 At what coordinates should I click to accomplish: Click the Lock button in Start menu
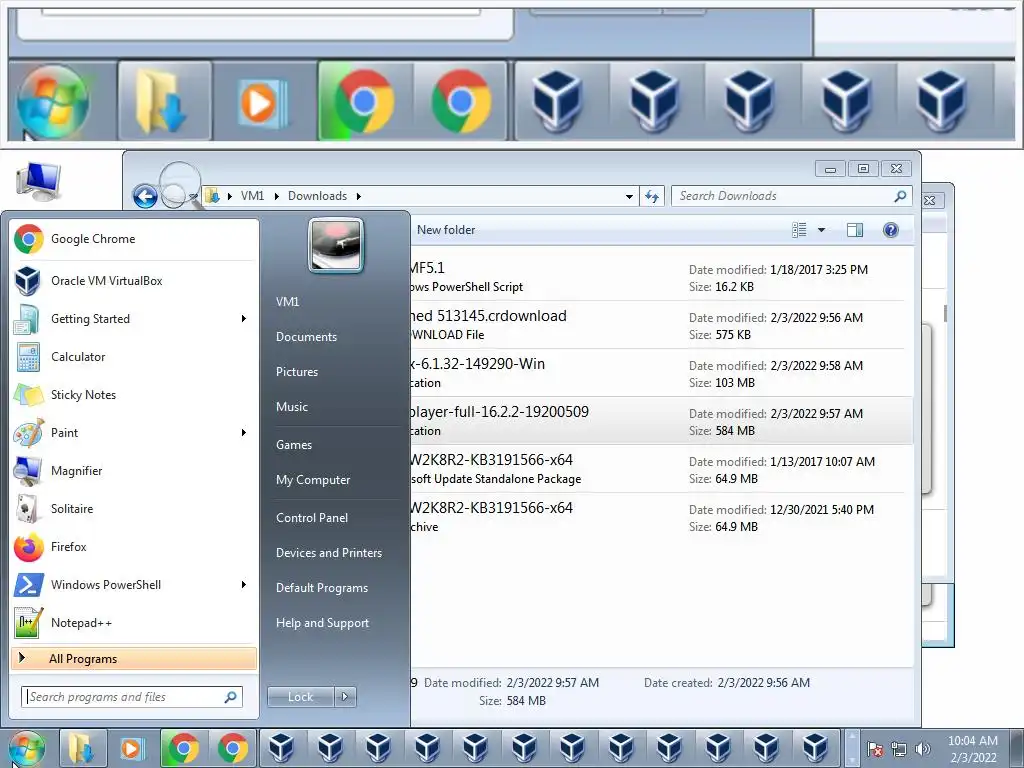tap(301, 697)
